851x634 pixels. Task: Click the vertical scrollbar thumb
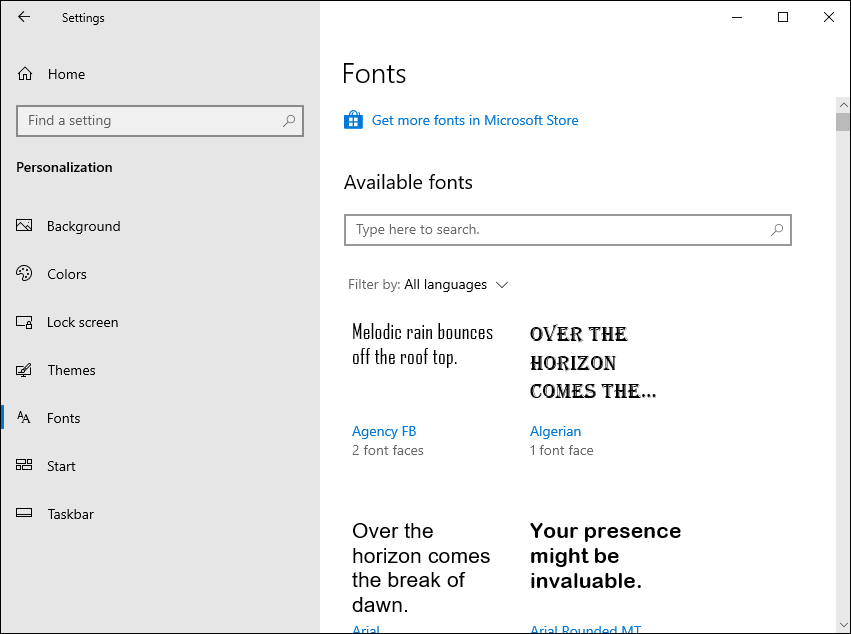point(842,122)
